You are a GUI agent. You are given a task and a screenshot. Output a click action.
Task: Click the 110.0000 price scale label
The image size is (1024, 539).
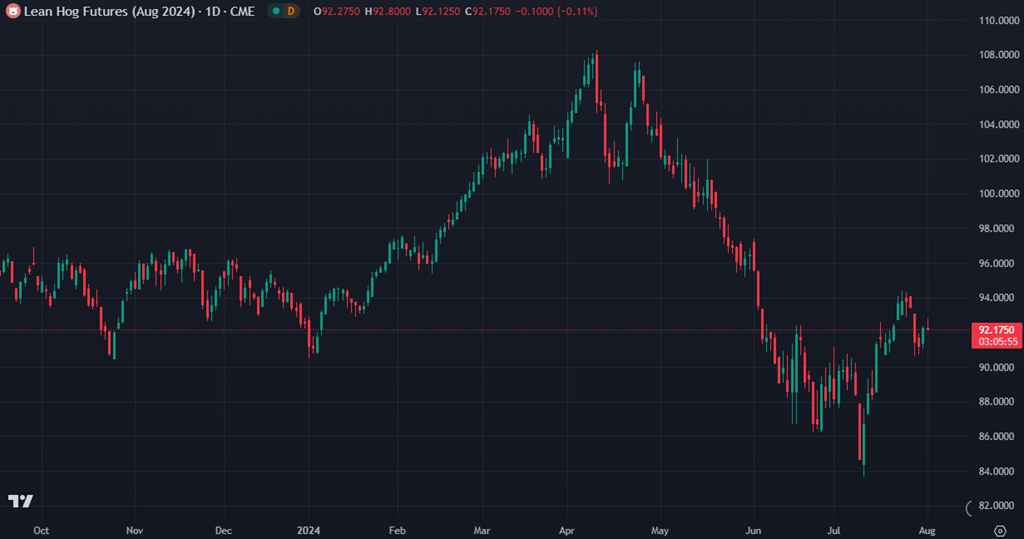tap(998, 20)
